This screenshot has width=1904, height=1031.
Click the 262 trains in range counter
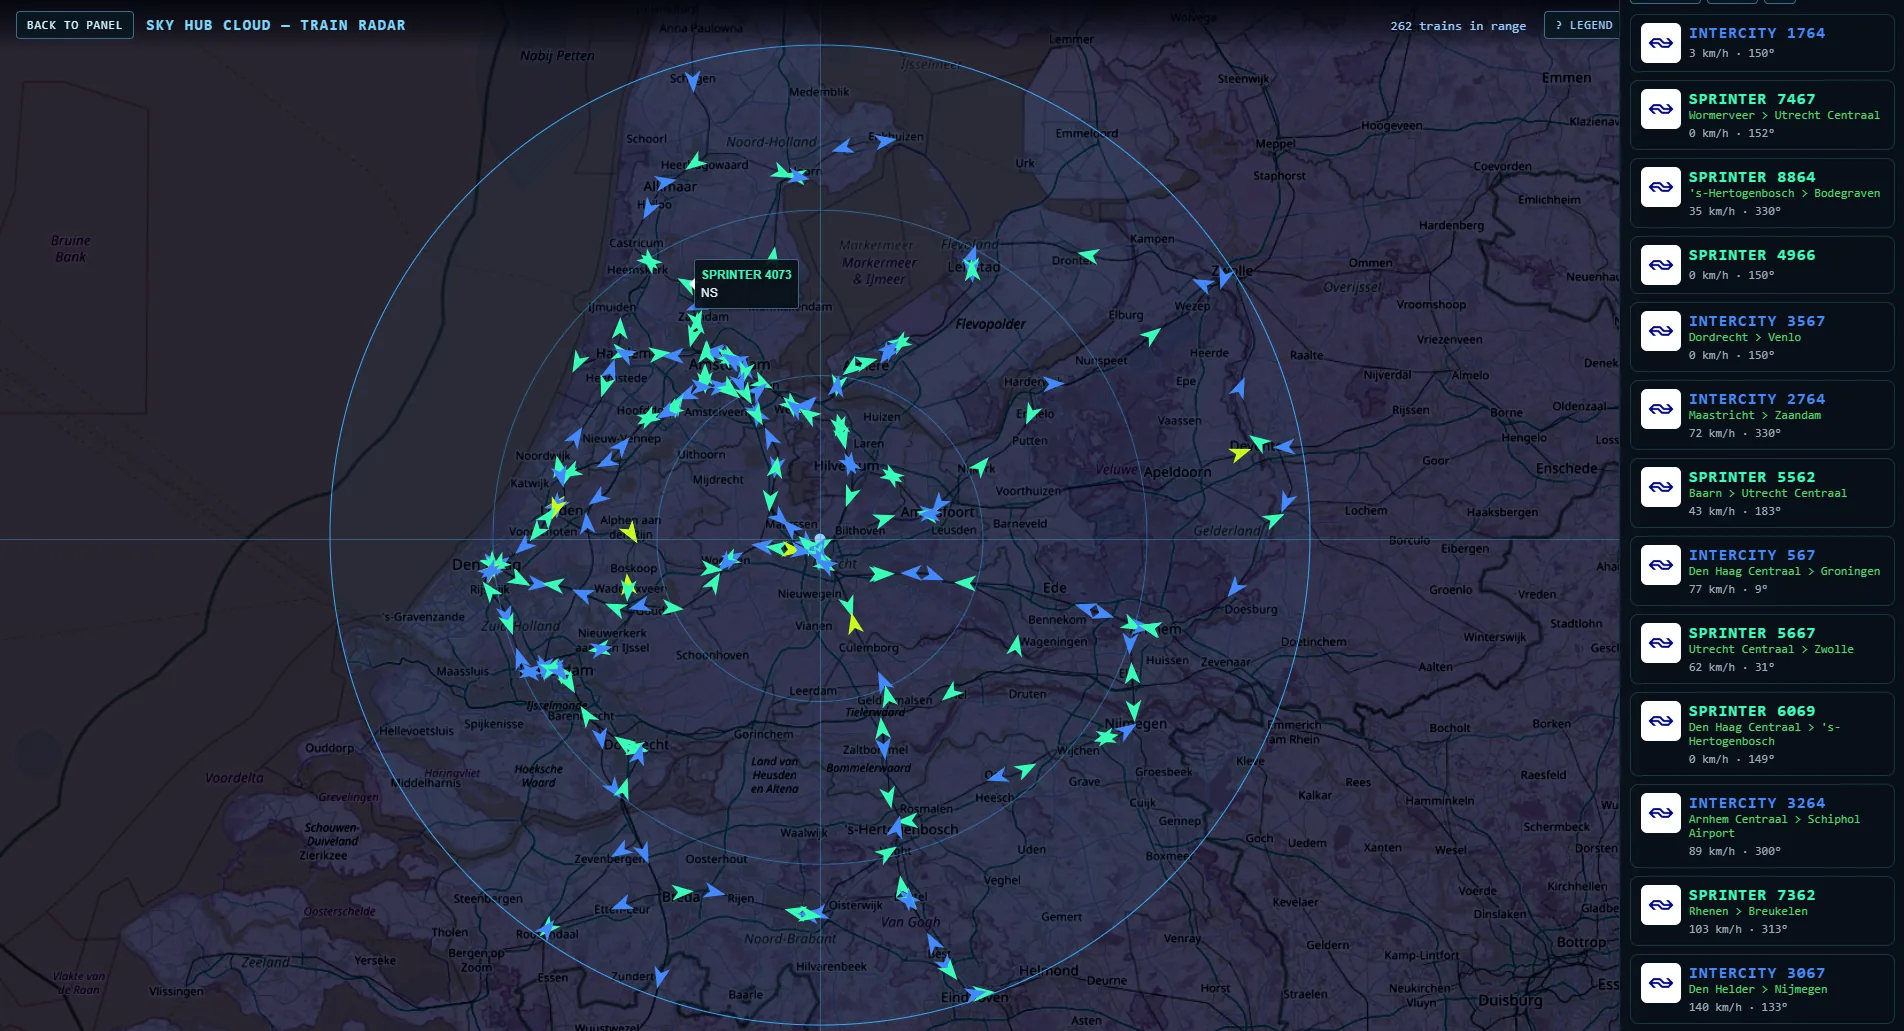(1458, 26)
